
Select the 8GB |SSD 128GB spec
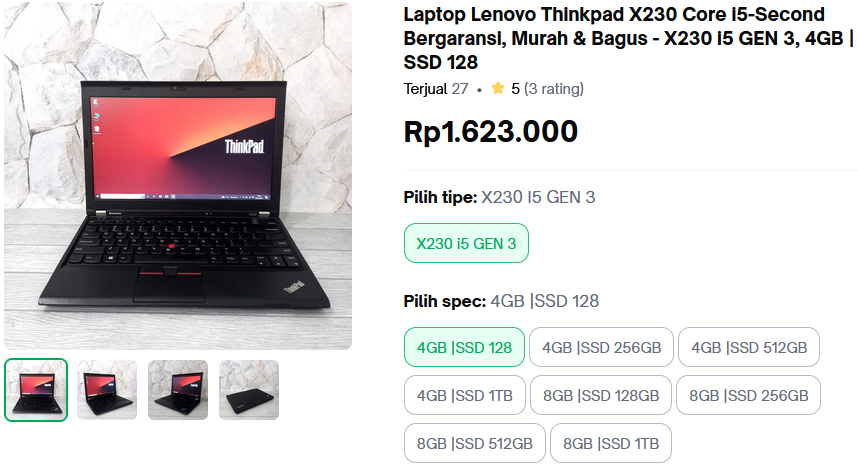pos(601,395)
